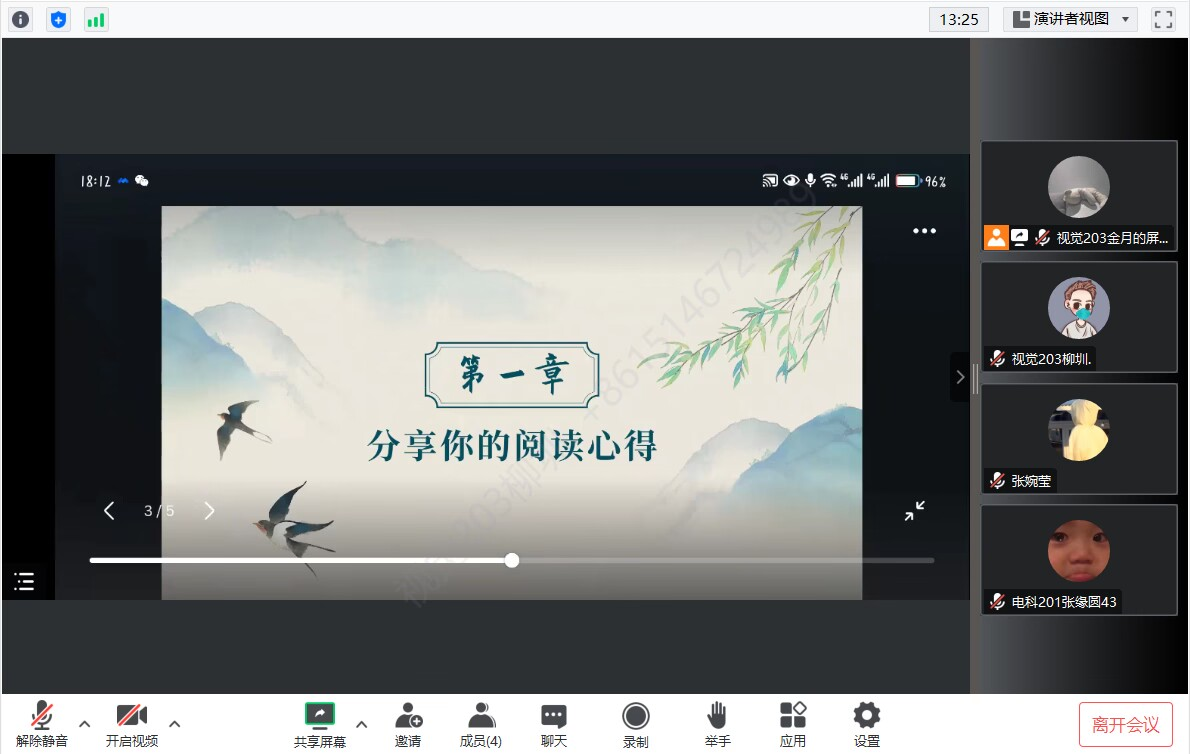Screen dimensions: 1190x754
Task: Expand audio options arrow beside 解除静音
Action: coord(85,723)
